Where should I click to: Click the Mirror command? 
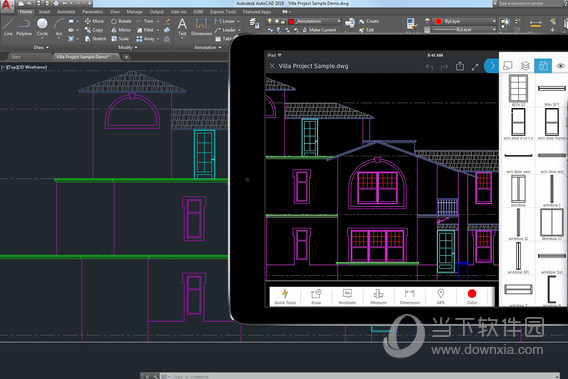[121, 30]
